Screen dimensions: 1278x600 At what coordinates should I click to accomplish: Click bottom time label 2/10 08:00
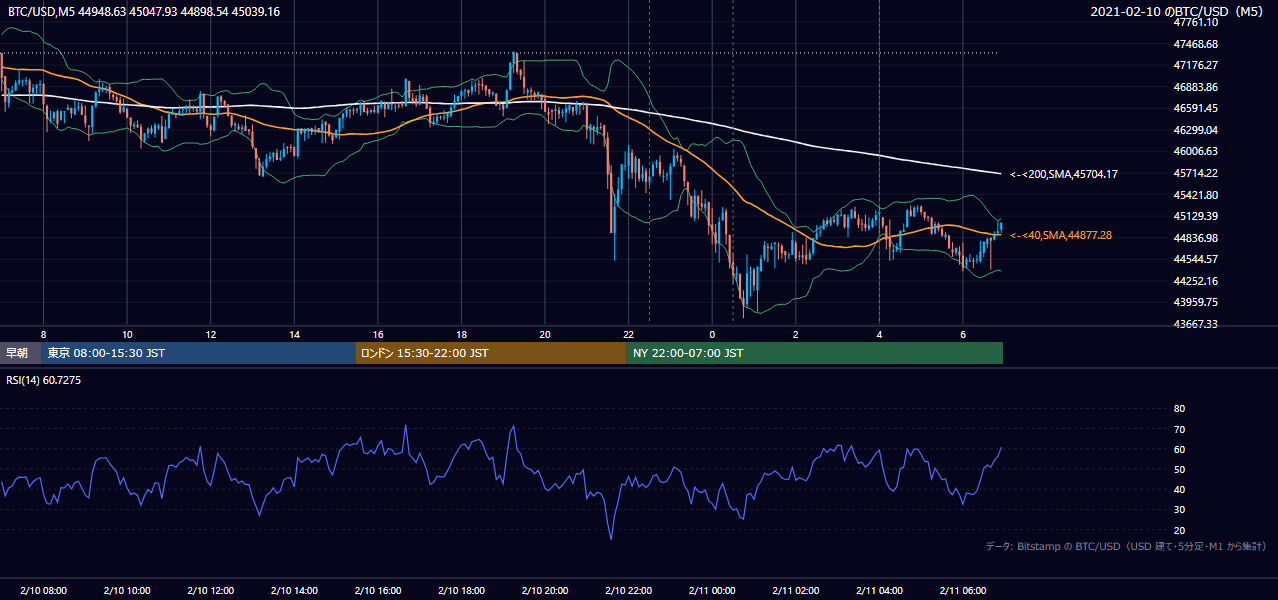(x=43, y=591)
